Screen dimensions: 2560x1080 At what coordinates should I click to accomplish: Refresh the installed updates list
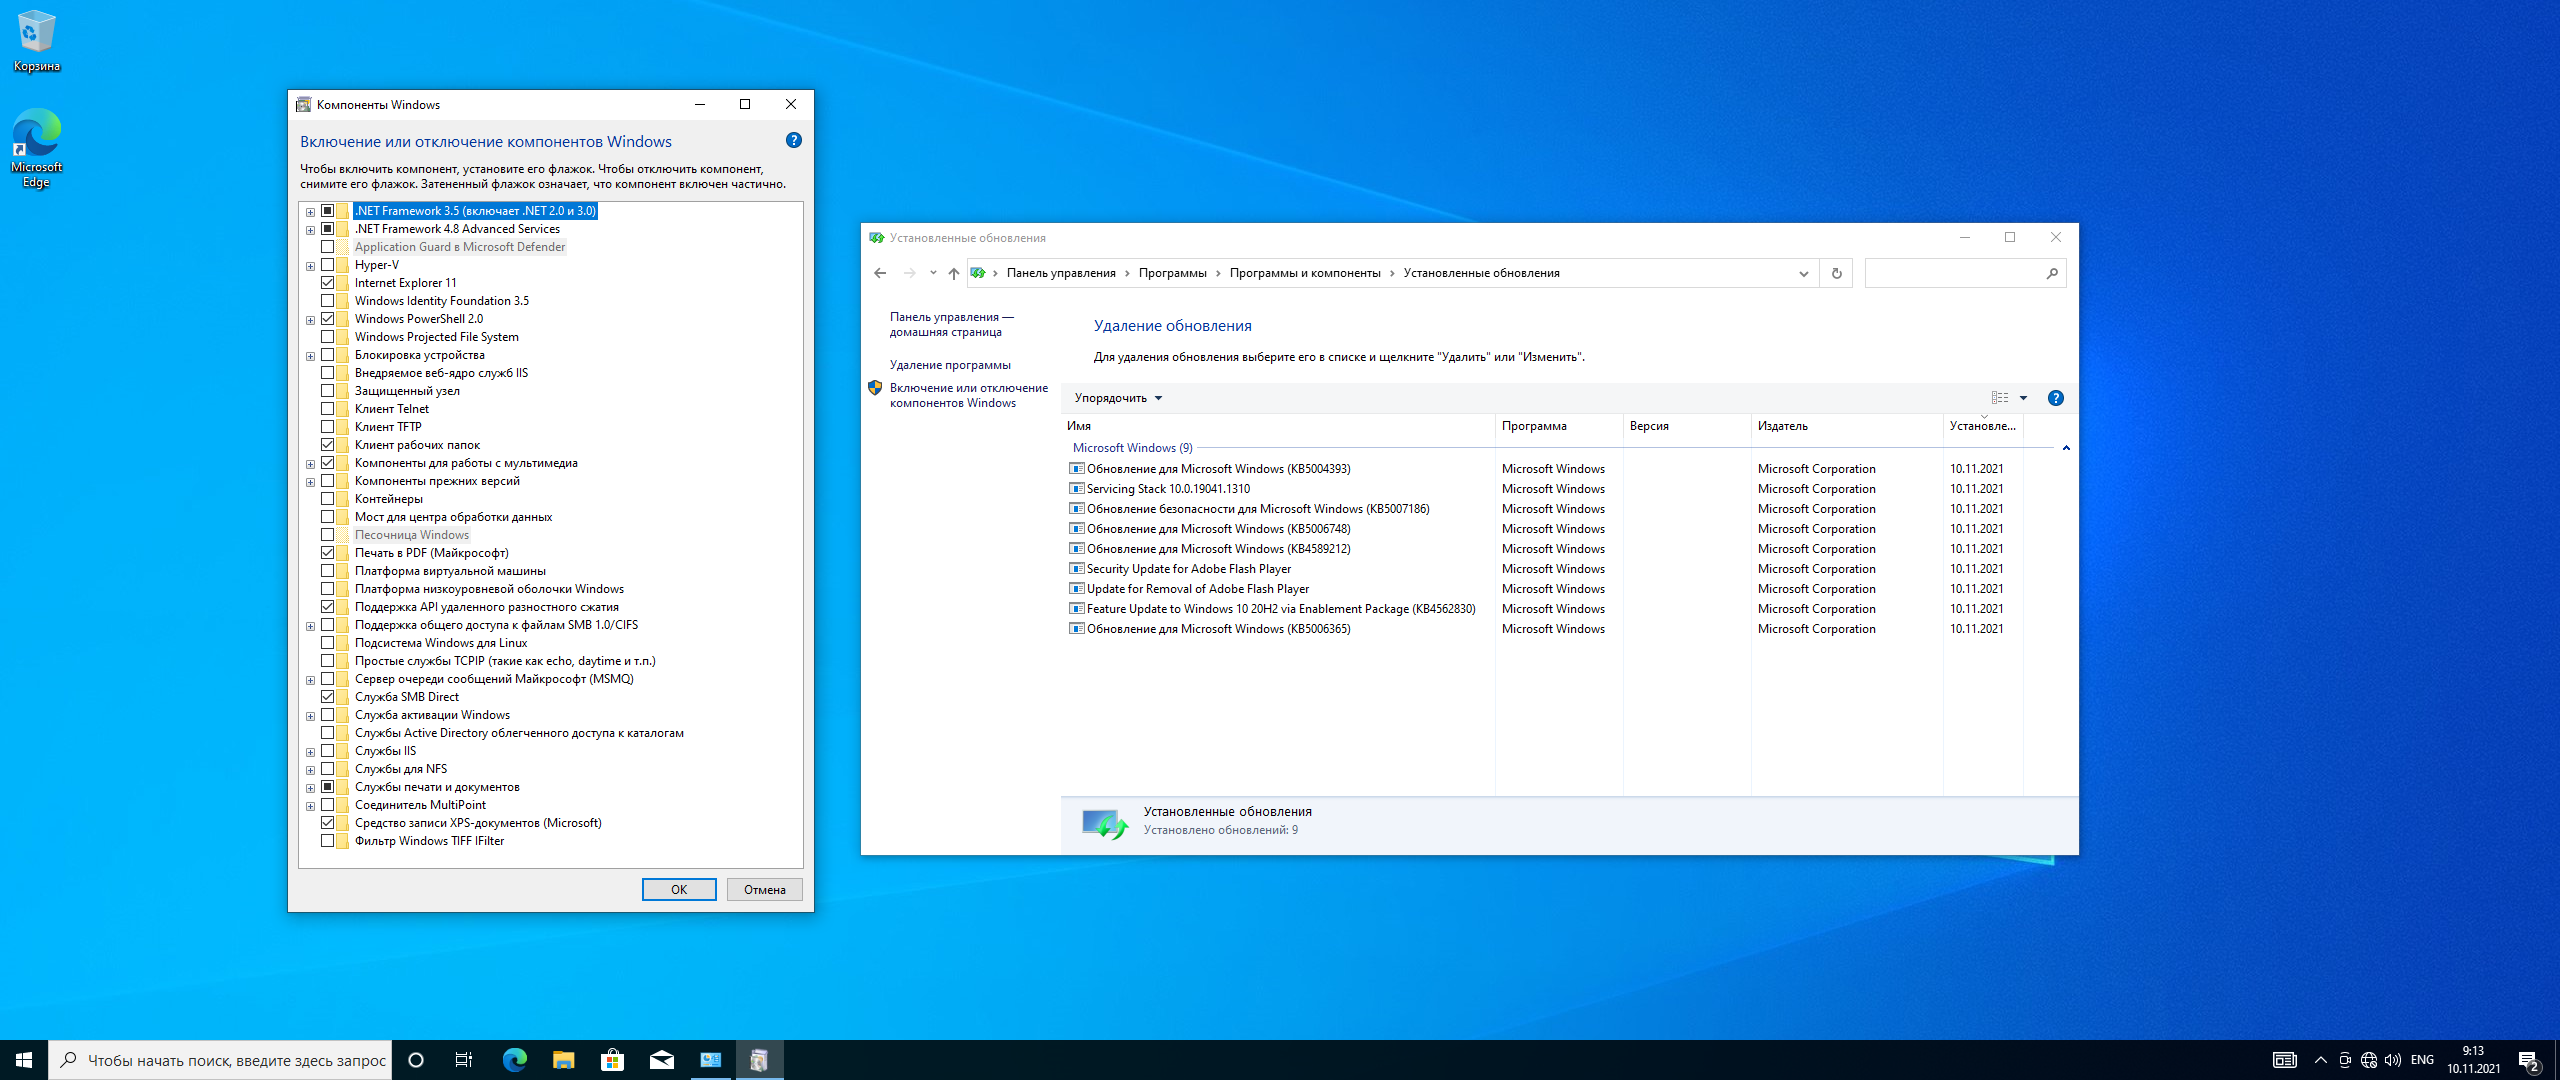point(1836,273)
